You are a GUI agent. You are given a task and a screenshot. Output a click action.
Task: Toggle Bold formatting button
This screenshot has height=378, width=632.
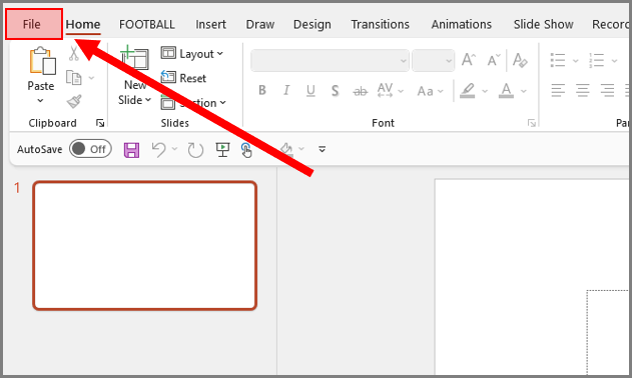[x=262, y=90]
